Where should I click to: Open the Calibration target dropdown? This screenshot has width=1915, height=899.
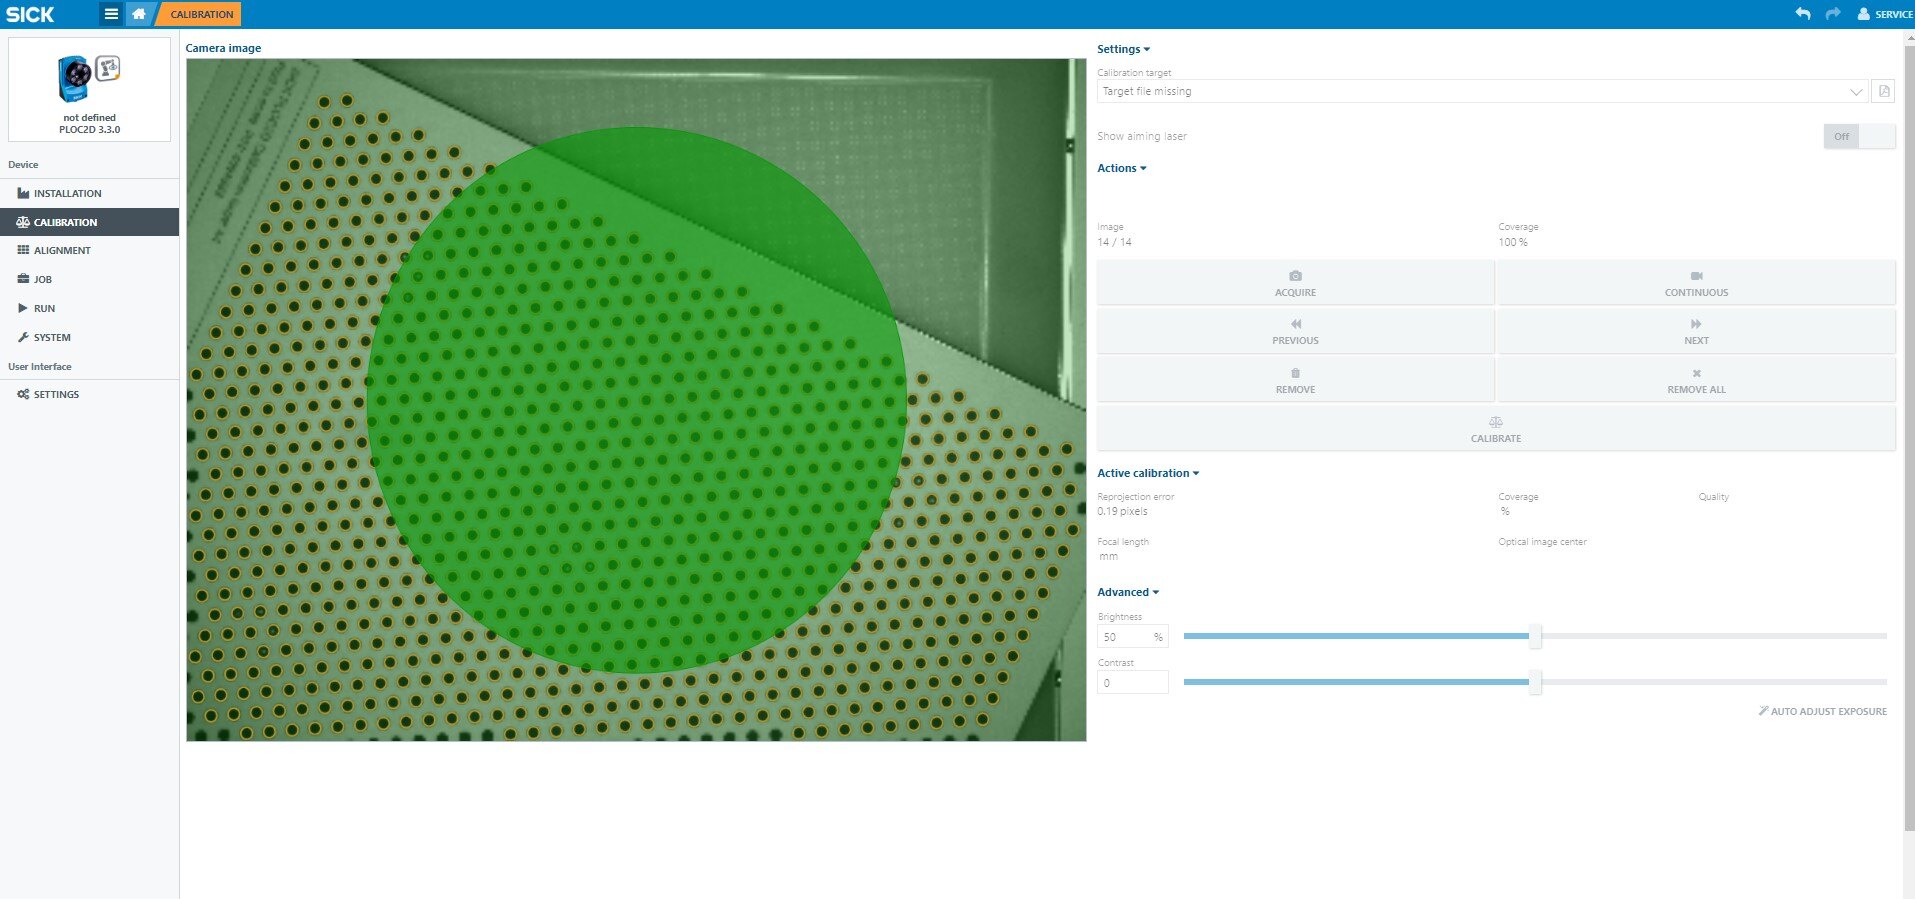[x=1480, y=91]
